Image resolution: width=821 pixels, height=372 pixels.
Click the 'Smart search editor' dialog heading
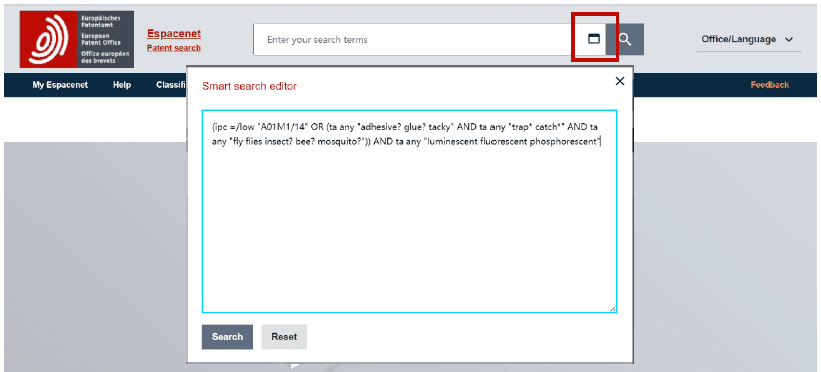point(249,86)
